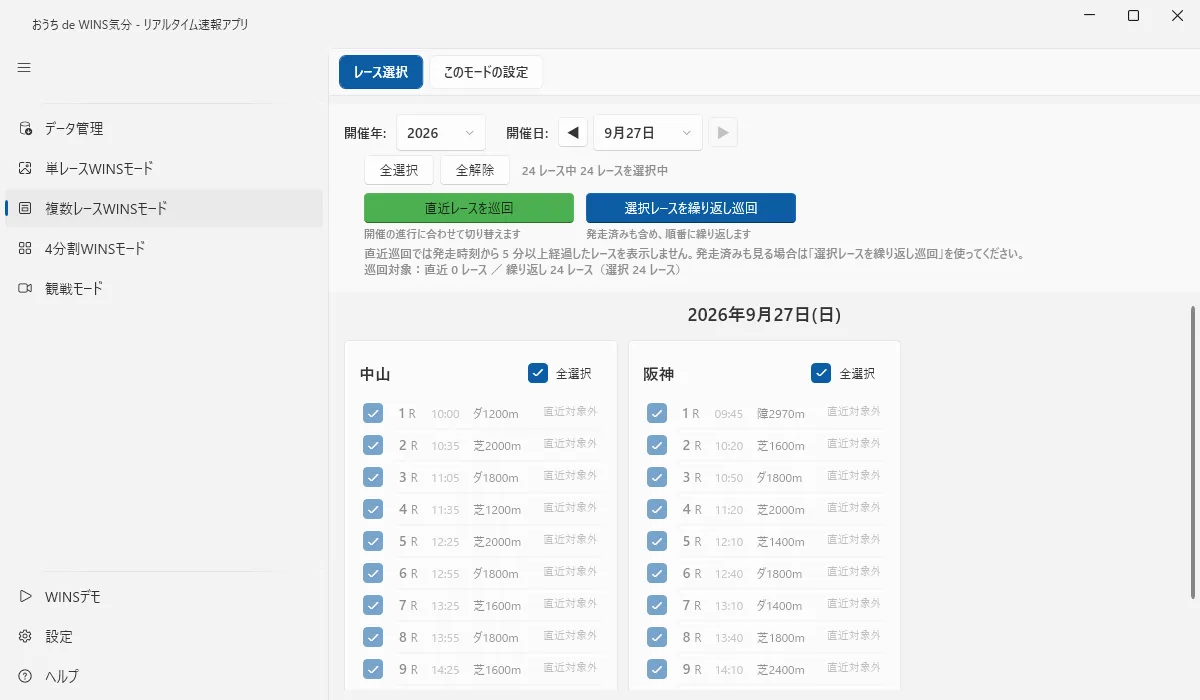This screenshot has width=1200, height=700.
Task: Click the 2026年9月27日(日) date heading
Action: (764, 315)
